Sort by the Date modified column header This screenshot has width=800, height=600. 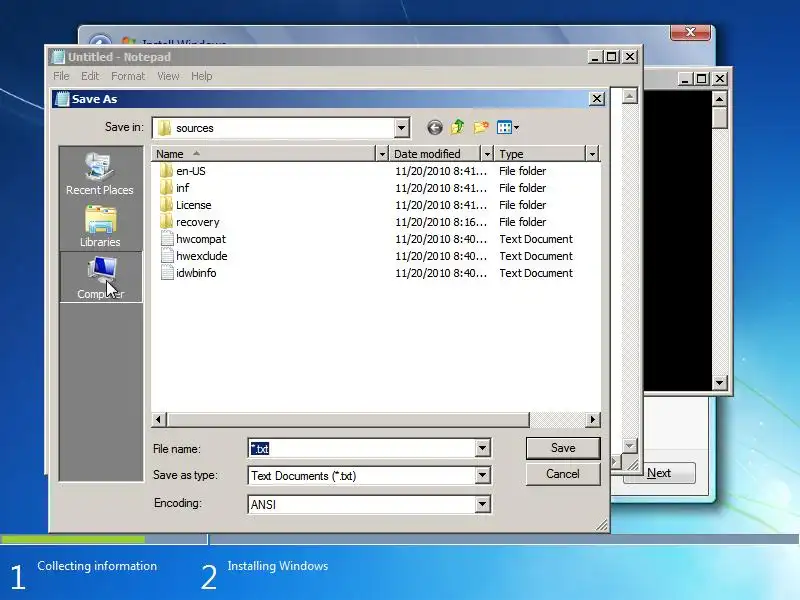pos(435,154)
